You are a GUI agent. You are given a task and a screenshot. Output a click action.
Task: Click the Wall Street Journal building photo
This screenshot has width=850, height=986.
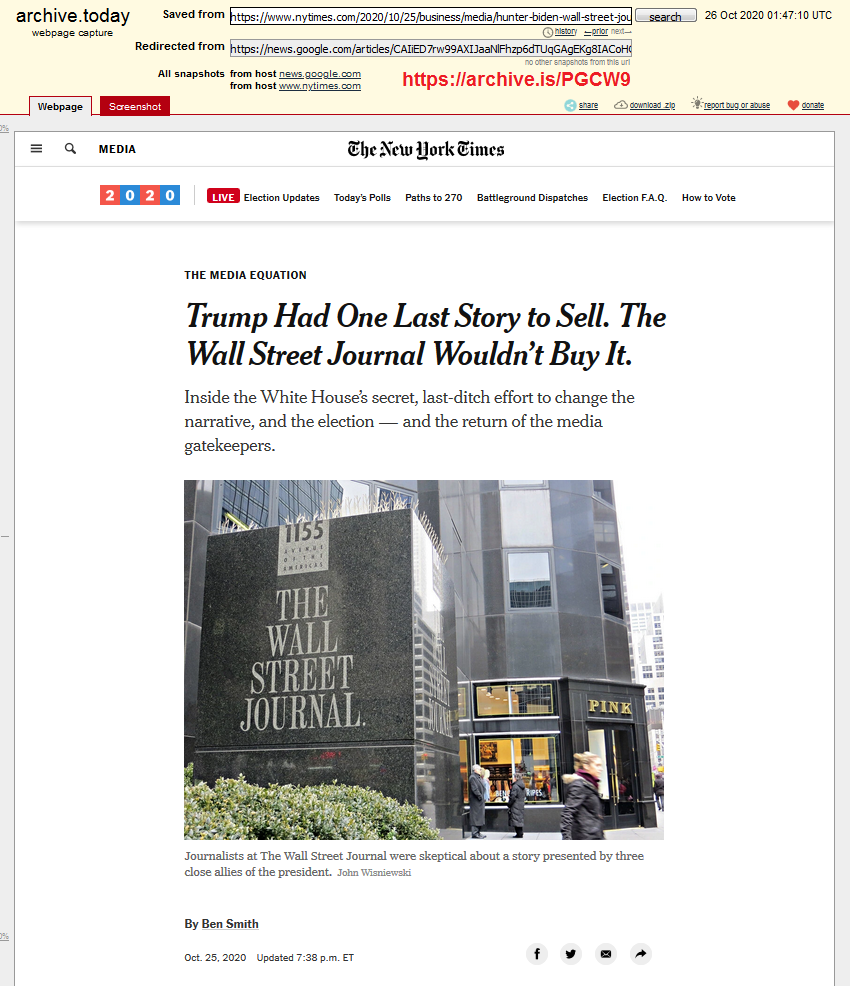point(424,660)
